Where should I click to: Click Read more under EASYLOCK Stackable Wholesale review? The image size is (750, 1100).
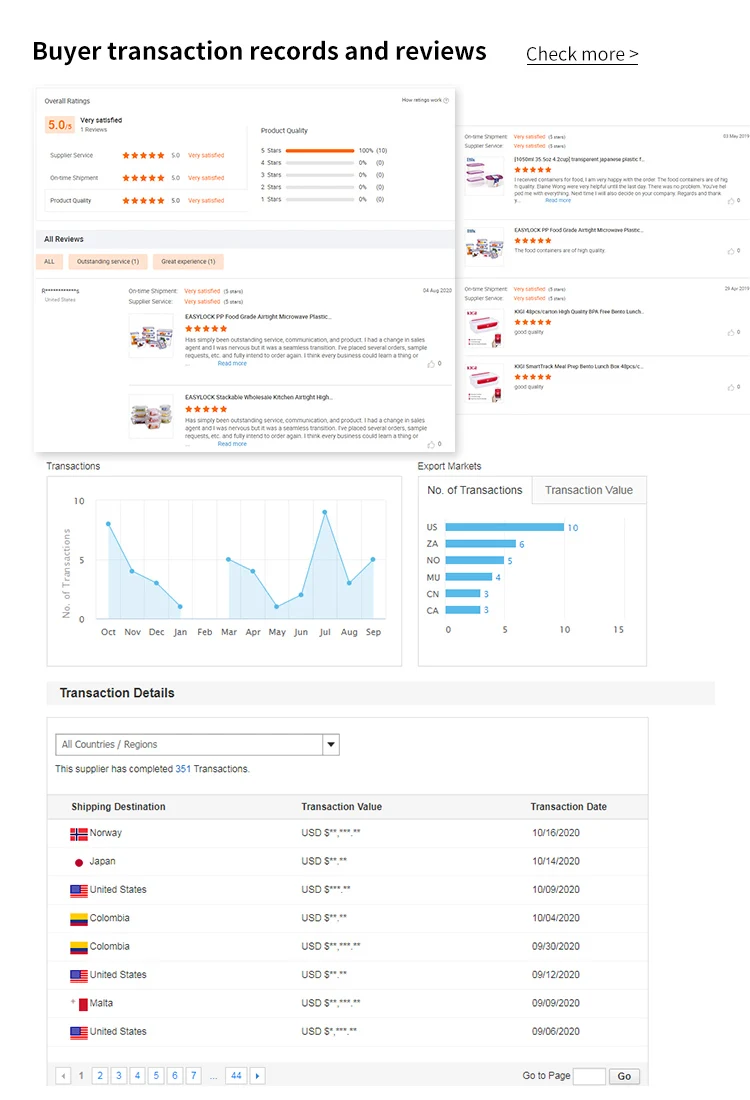pyautogui.click(x=232, y=444)
